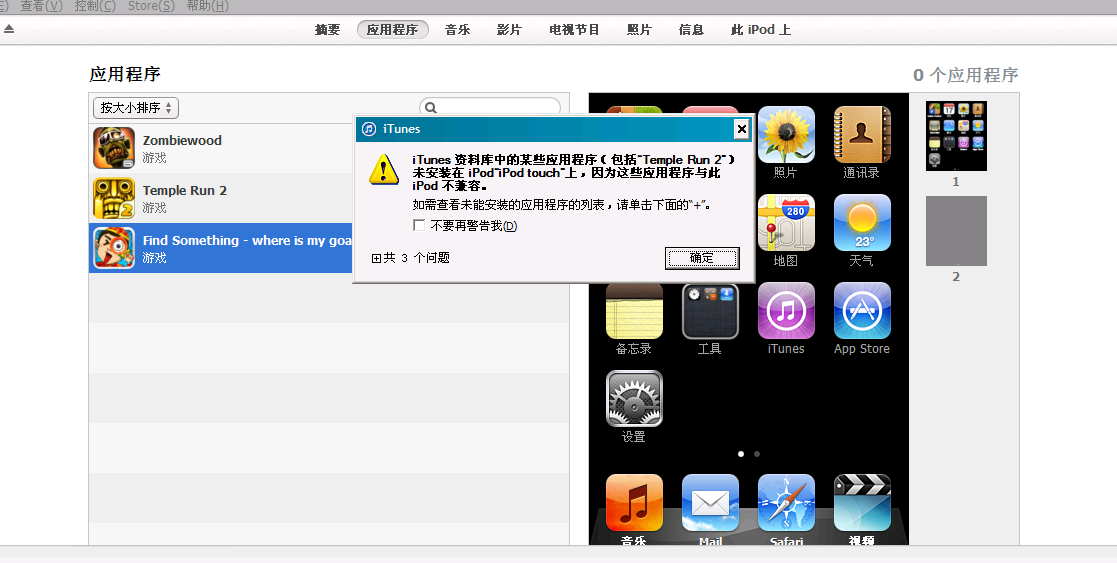
Task: Select the Temple Run 2 app icon
Action: click(x=114, y=198)
